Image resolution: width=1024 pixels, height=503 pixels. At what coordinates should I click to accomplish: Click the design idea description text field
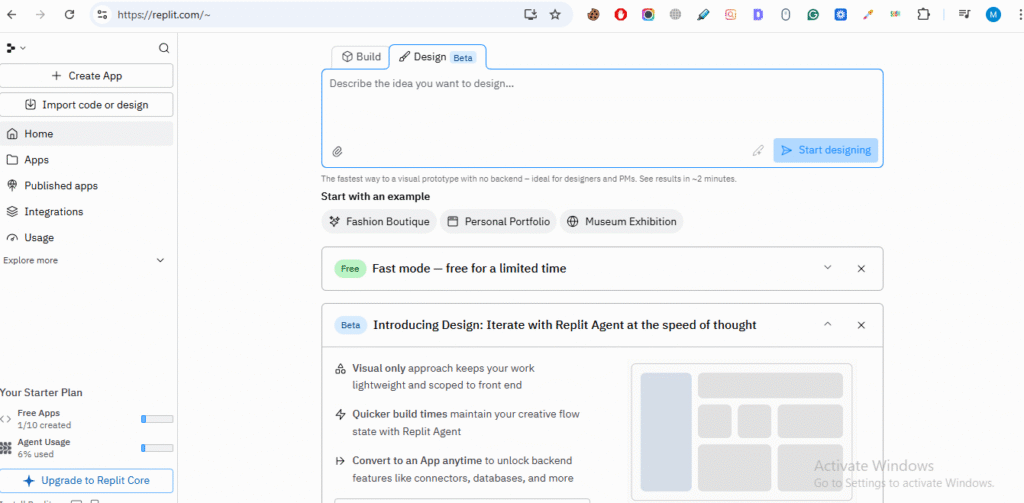tap(600, 105)
